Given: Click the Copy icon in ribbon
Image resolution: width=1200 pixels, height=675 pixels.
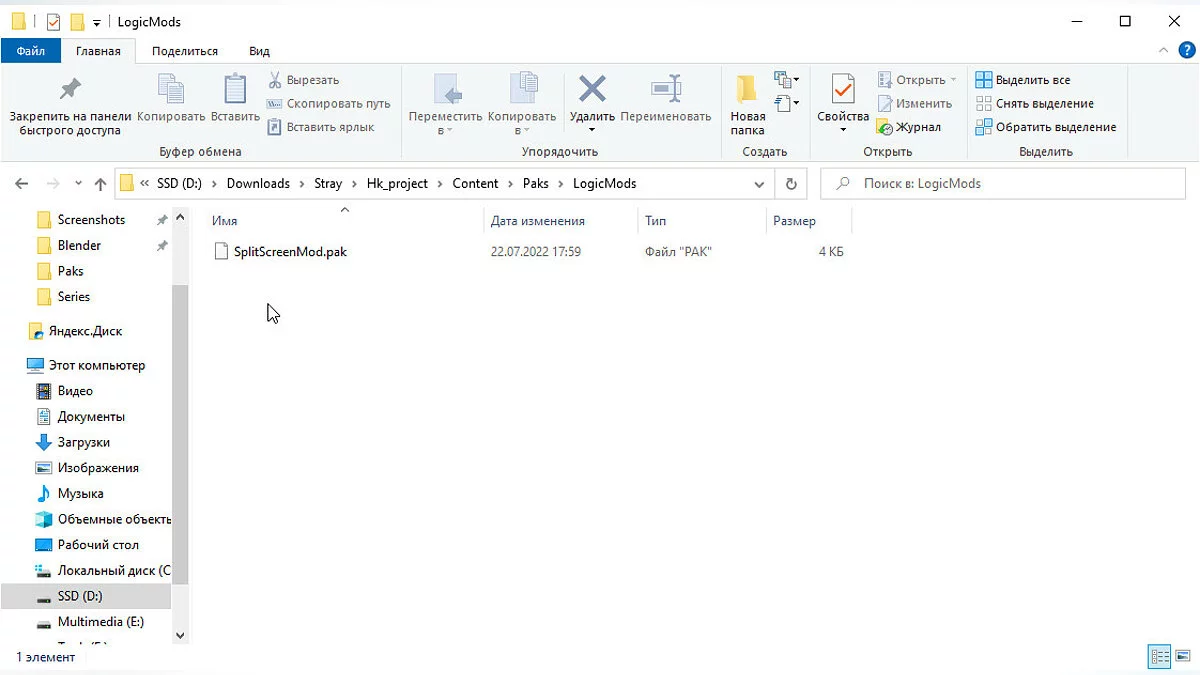Looking at the screenshot, I should pyautogui.click(x=171, y=90).
